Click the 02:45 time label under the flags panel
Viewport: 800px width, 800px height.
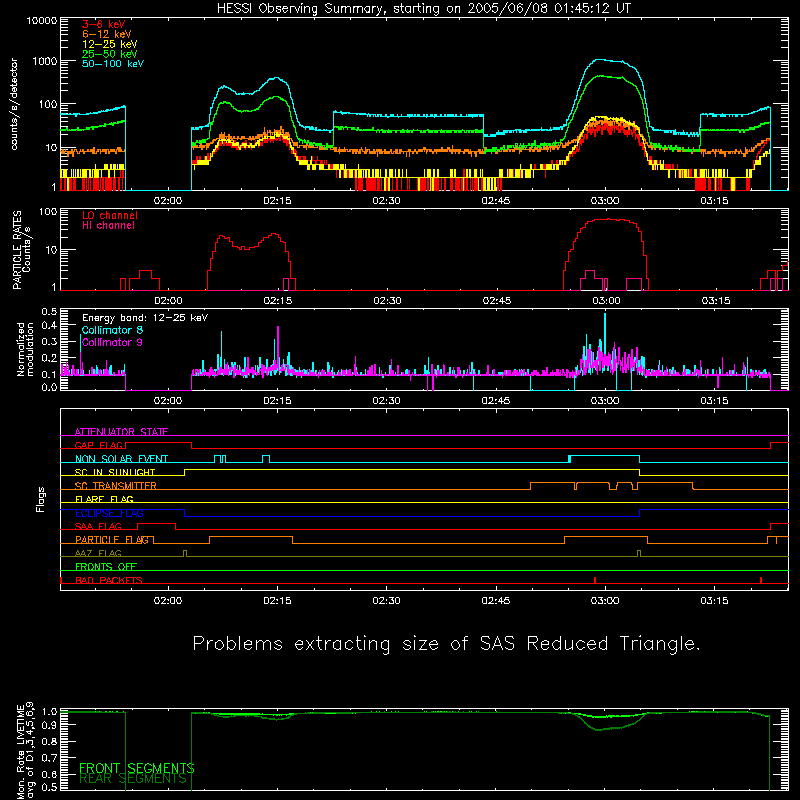pos(496,601)
